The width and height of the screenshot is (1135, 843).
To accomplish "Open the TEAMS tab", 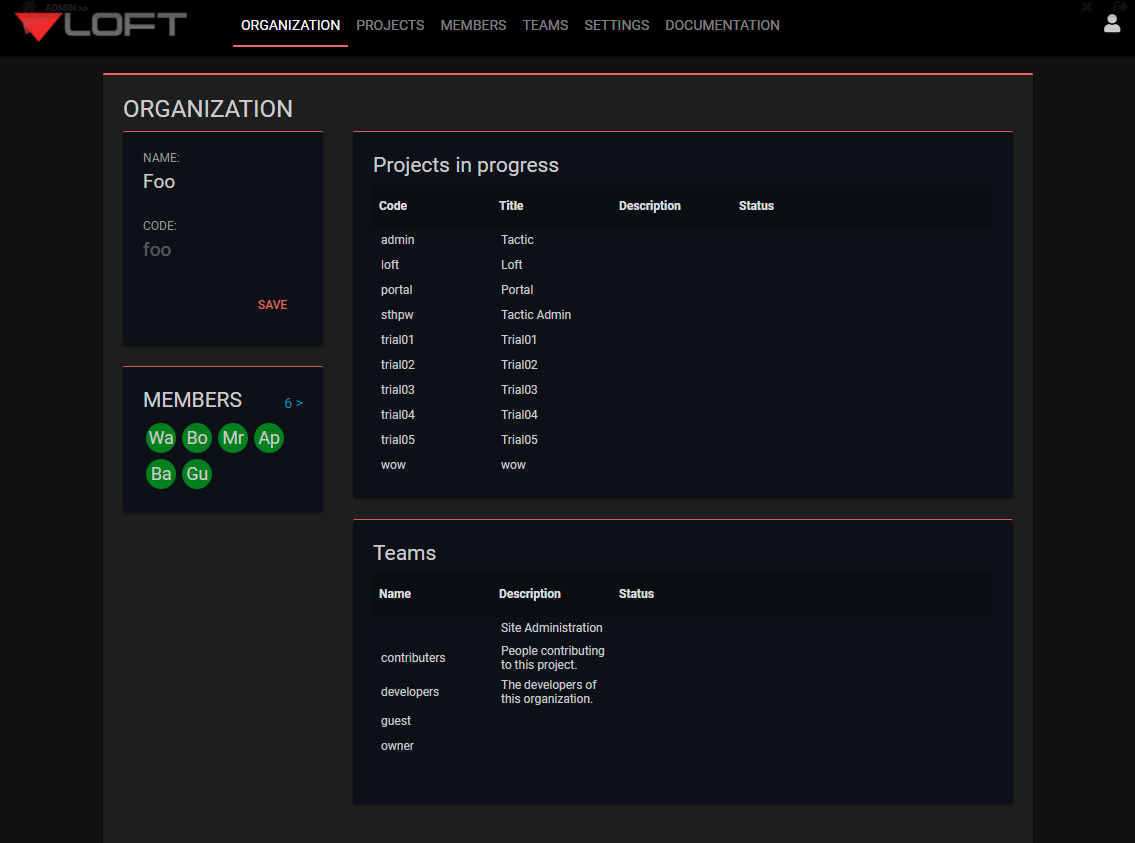I will [x=545, y=25].
